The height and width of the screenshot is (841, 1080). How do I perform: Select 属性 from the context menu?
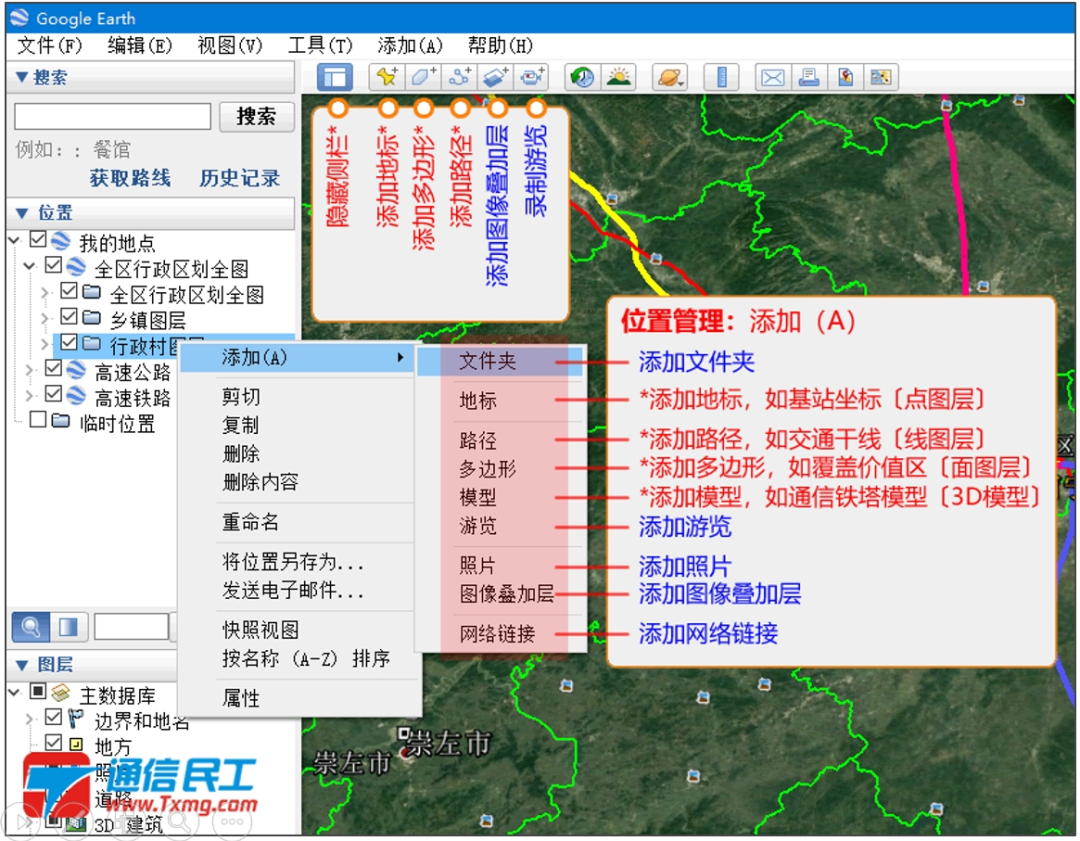coord(241,698)
